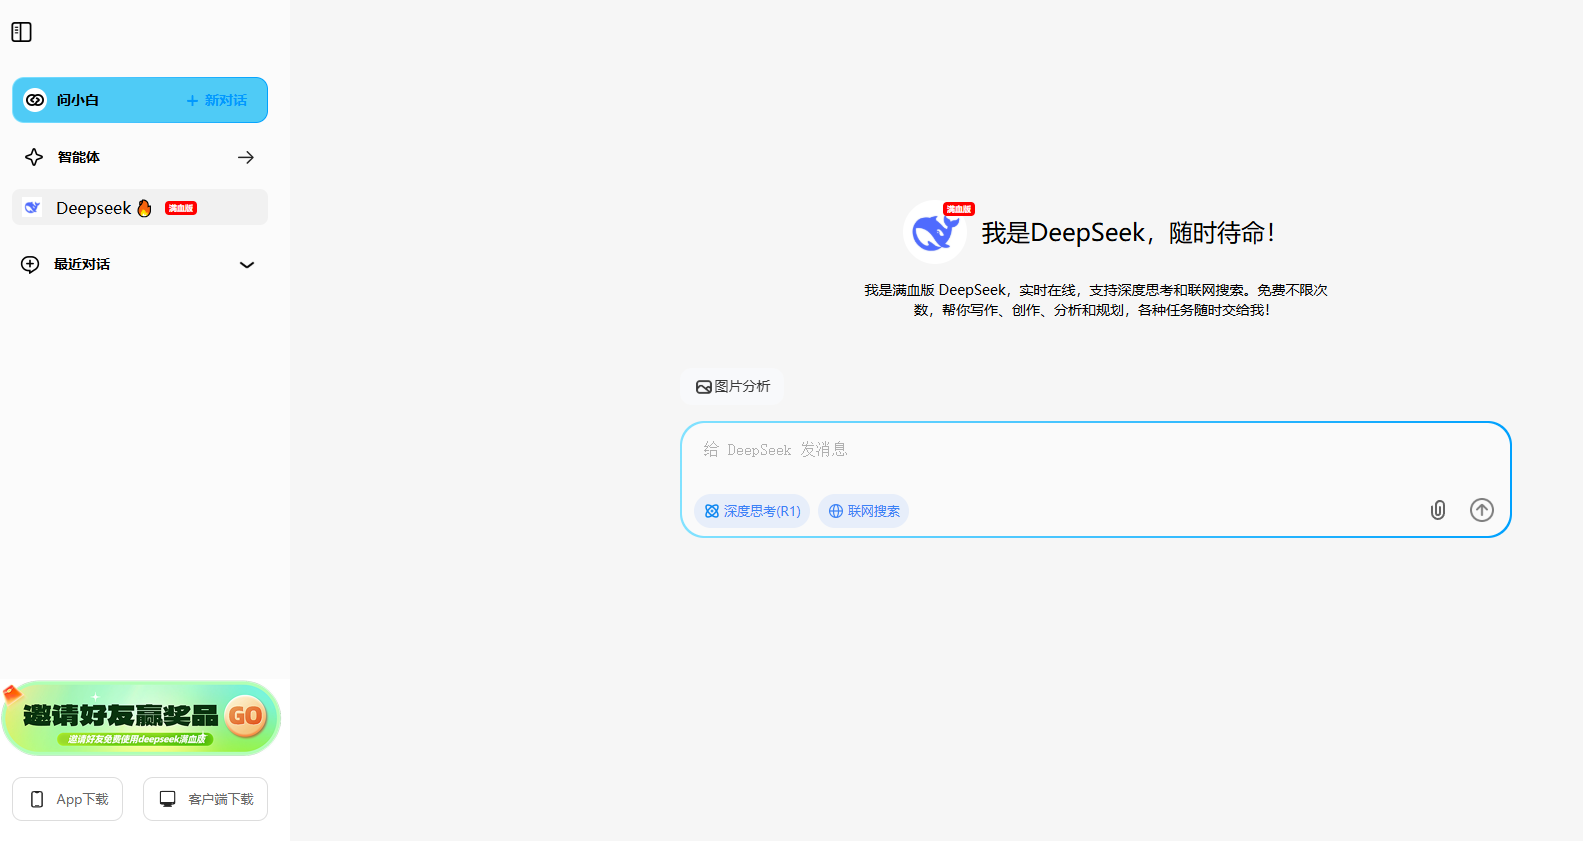Click the phone icon in App下载
Viewport: 1583px width, 841px height.
click(37, 799)
